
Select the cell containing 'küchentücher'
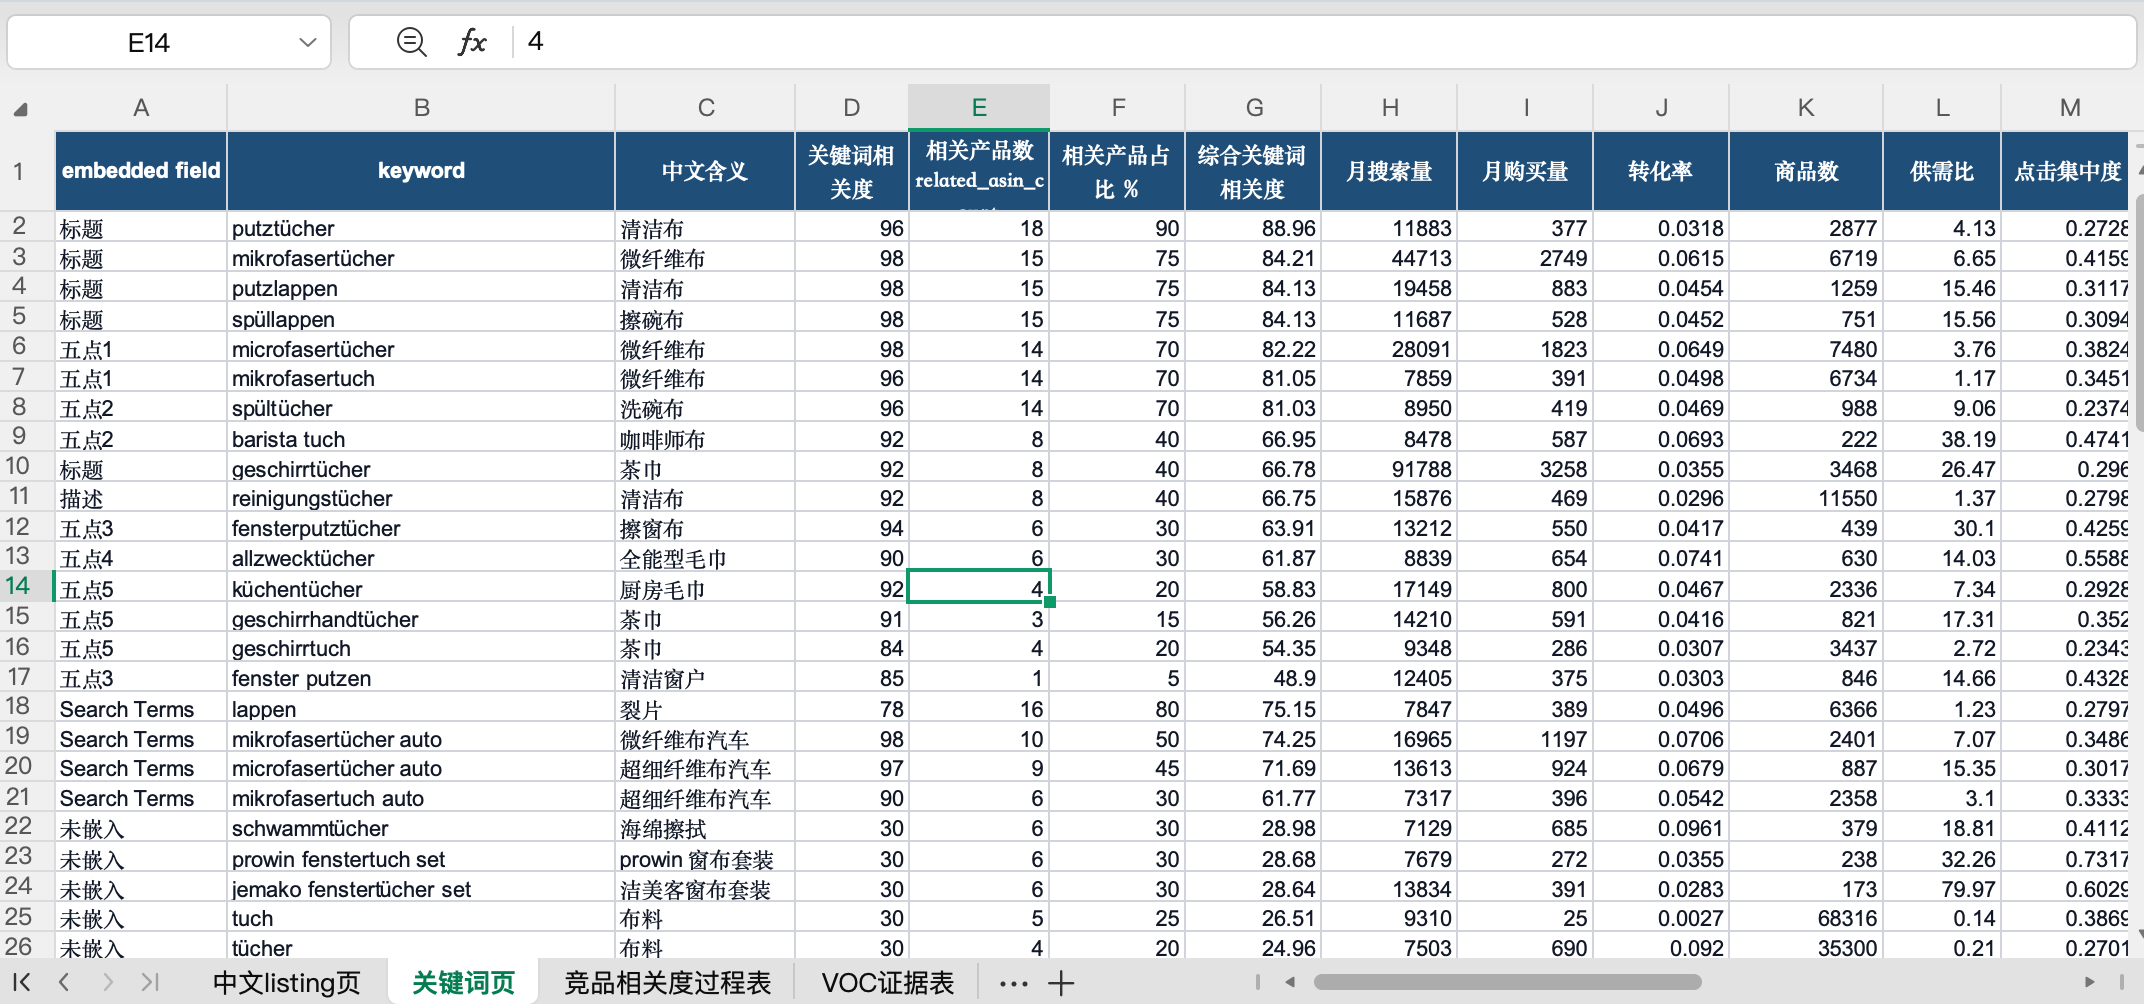[x=421, y=589]
